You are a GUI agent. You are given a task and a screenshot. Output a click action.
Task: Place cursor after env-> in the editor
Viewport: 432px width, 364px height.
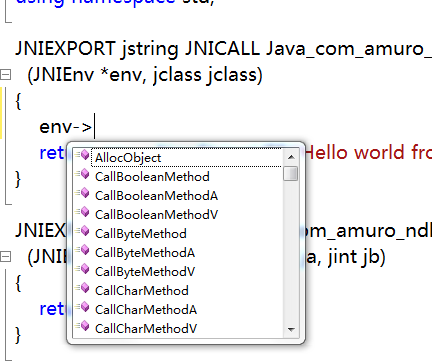(95, 127)
